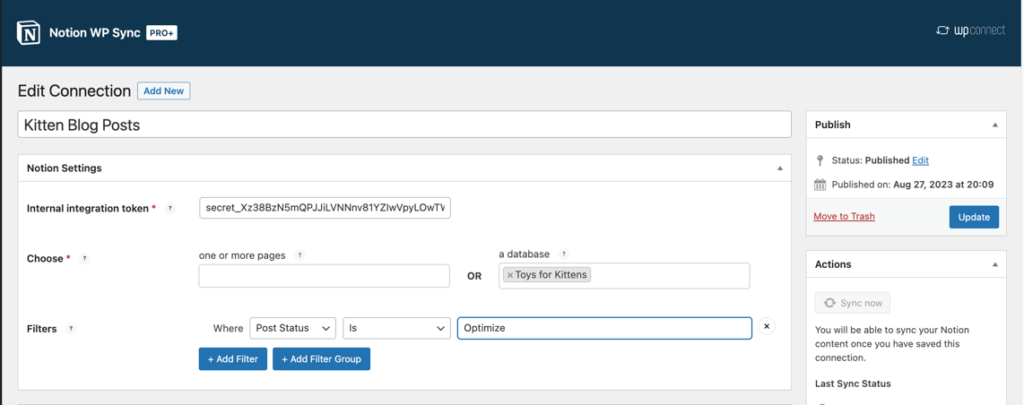Click the Move to Trash link
The image size is (1024, 405).
coord(846,216)
